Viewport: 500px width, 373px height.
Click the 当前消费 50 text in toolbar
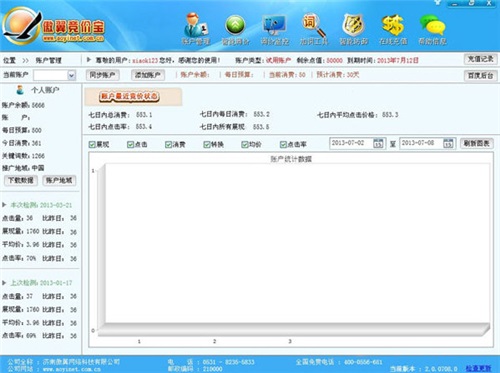(x=287, y=75)
